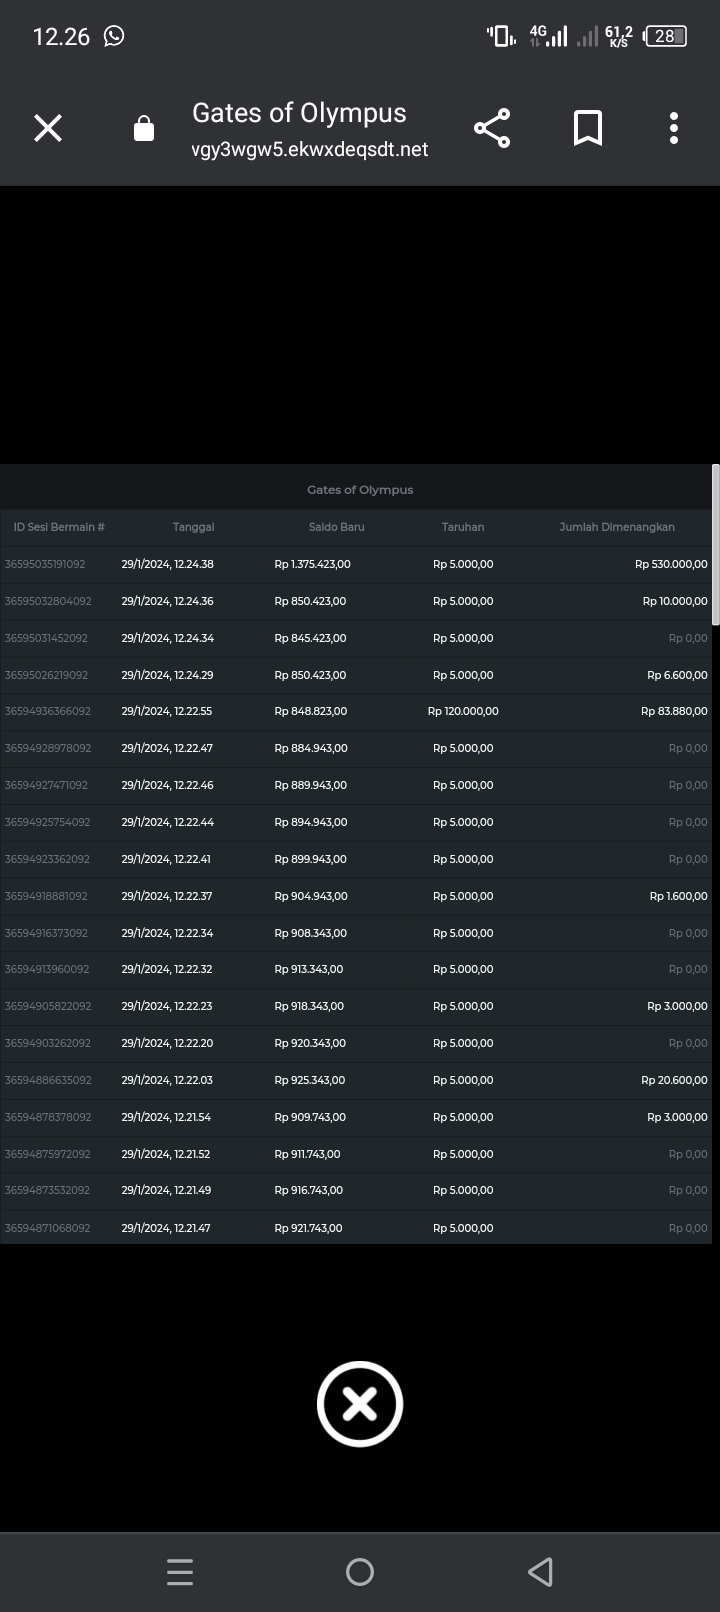Bookmark this page with bookmark icon
Viewport: 720px width, 1612px height.
point(587,128)
